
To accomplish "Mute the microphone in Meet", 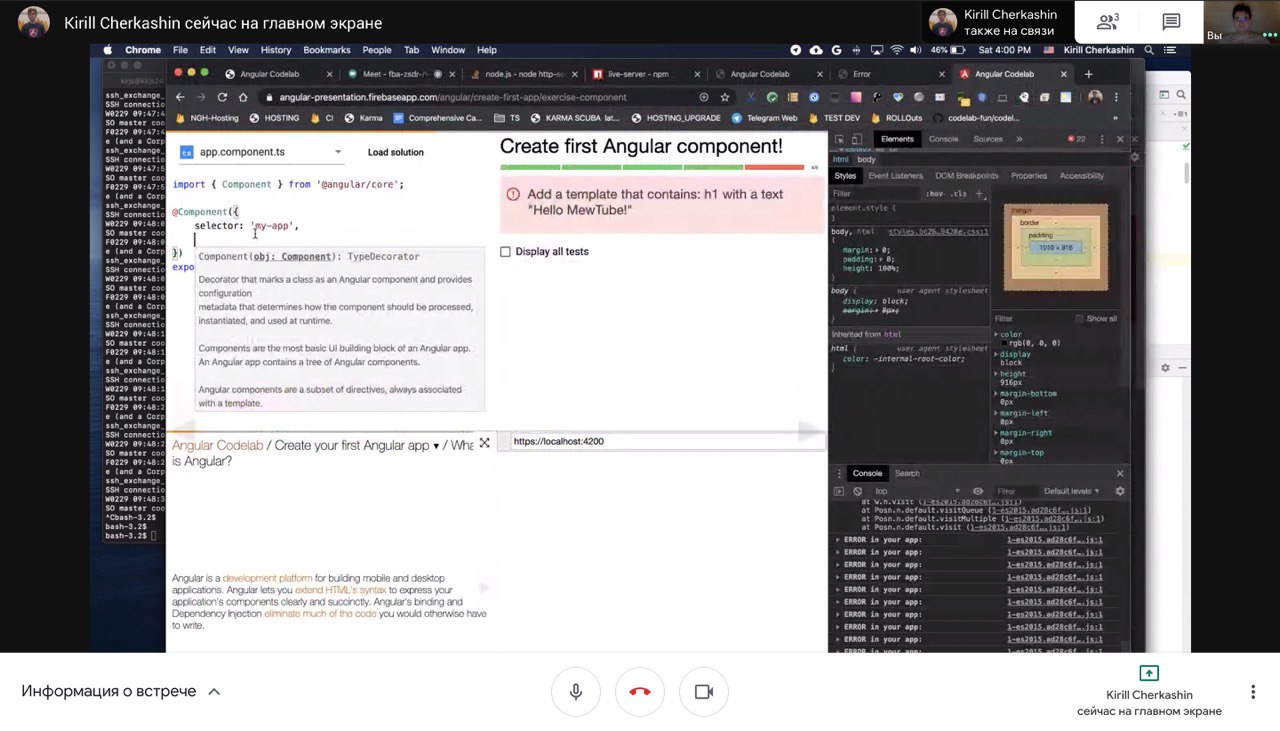I will pyautogui.click(x=576, y=692).
